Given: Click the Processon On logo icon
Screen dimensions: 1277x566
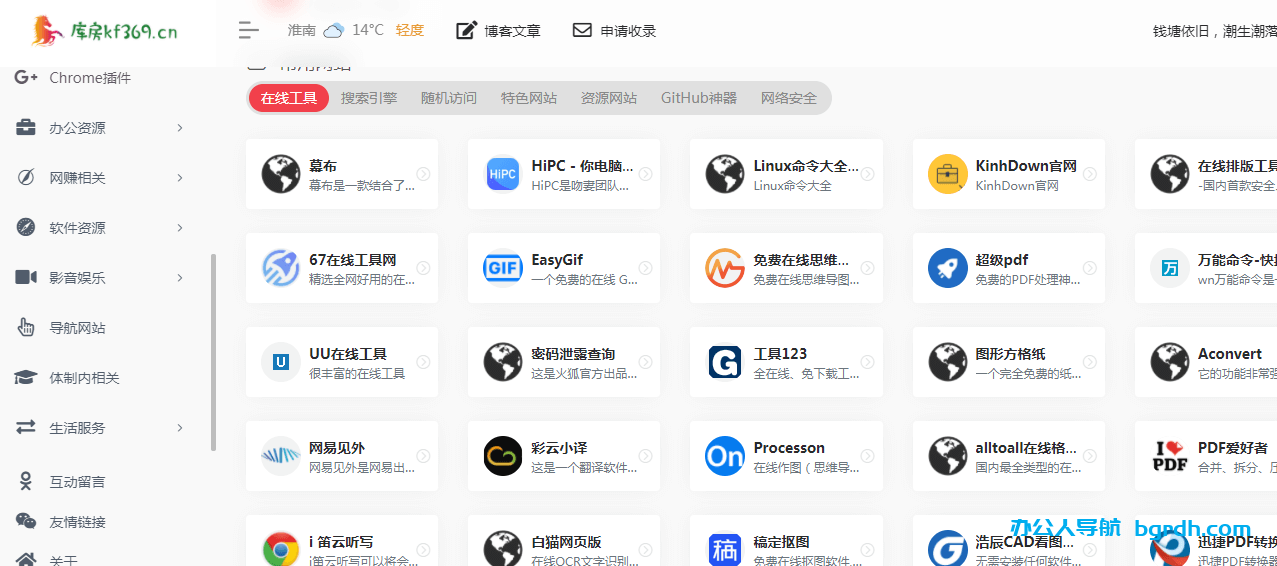Looking at the screenshot, I should [725, 456].
